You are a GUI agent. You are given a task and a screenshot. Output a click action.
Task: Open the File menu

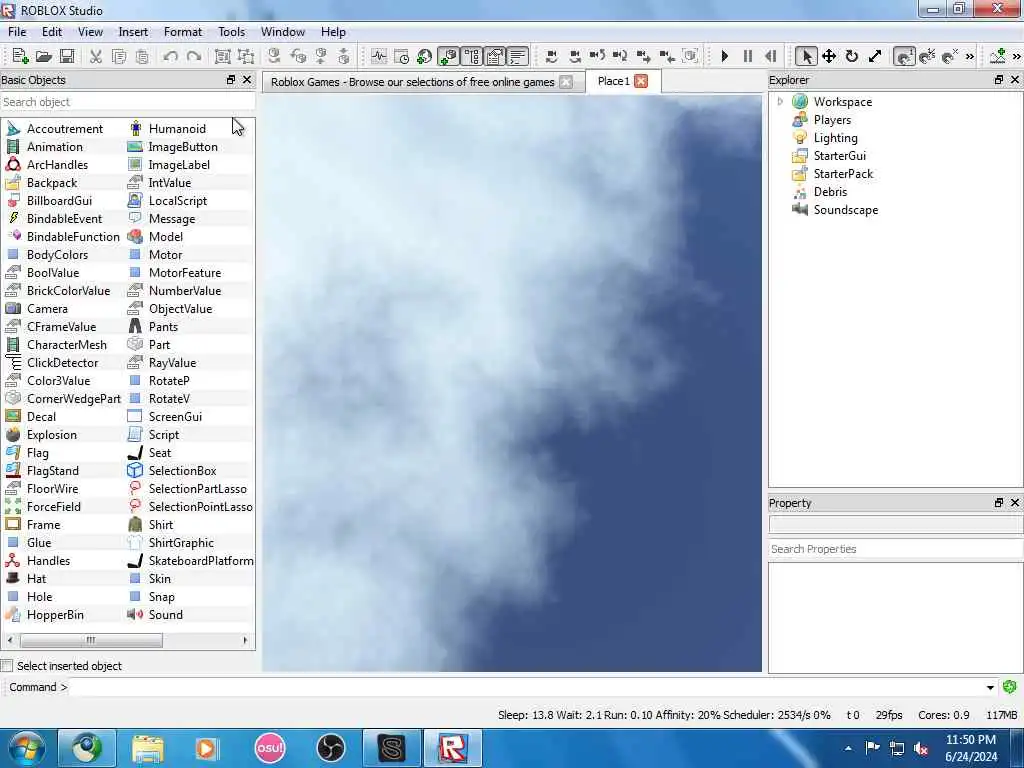pos(17,31)
